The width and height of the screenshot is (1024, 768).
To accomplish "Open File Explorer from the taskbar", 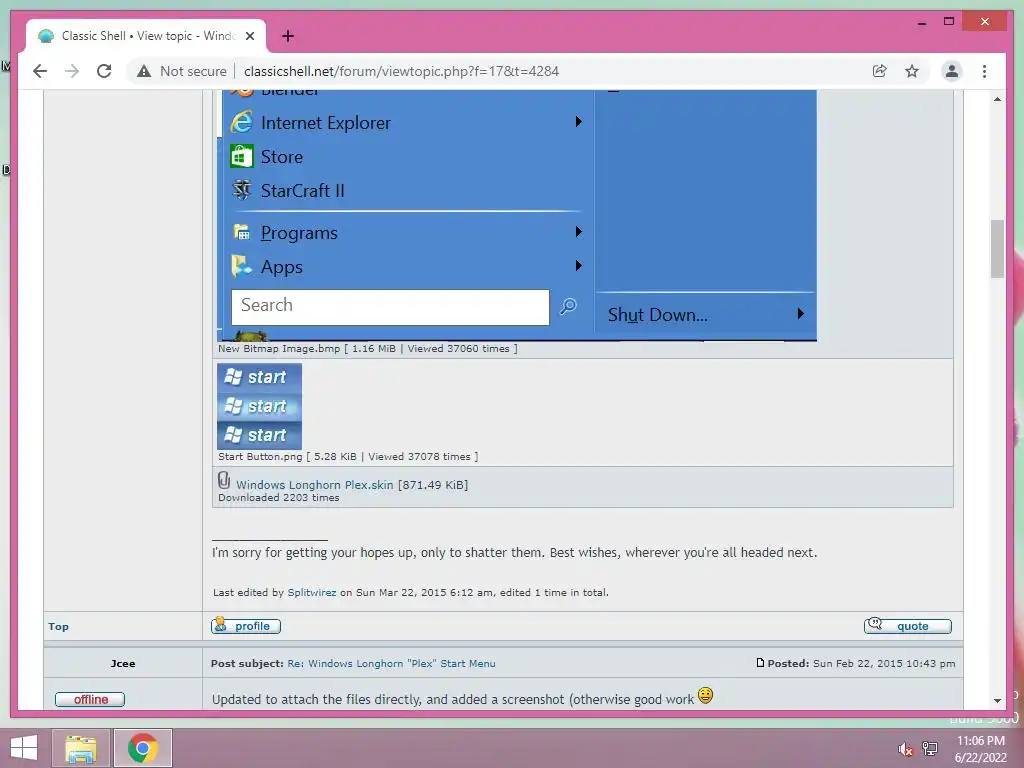I will 81,748.
